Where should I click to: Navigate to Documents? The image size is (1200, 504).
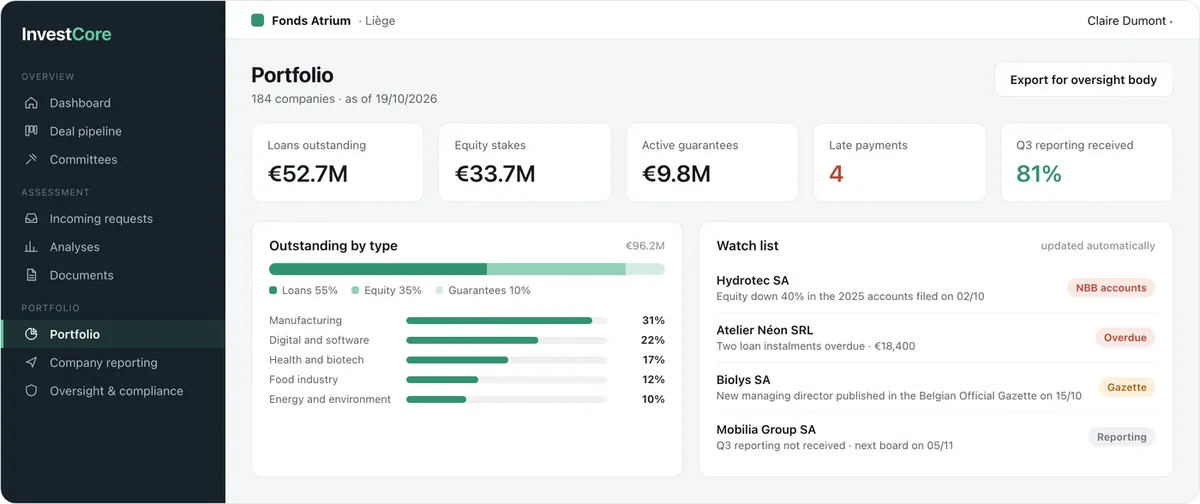(x=113, y=275)
